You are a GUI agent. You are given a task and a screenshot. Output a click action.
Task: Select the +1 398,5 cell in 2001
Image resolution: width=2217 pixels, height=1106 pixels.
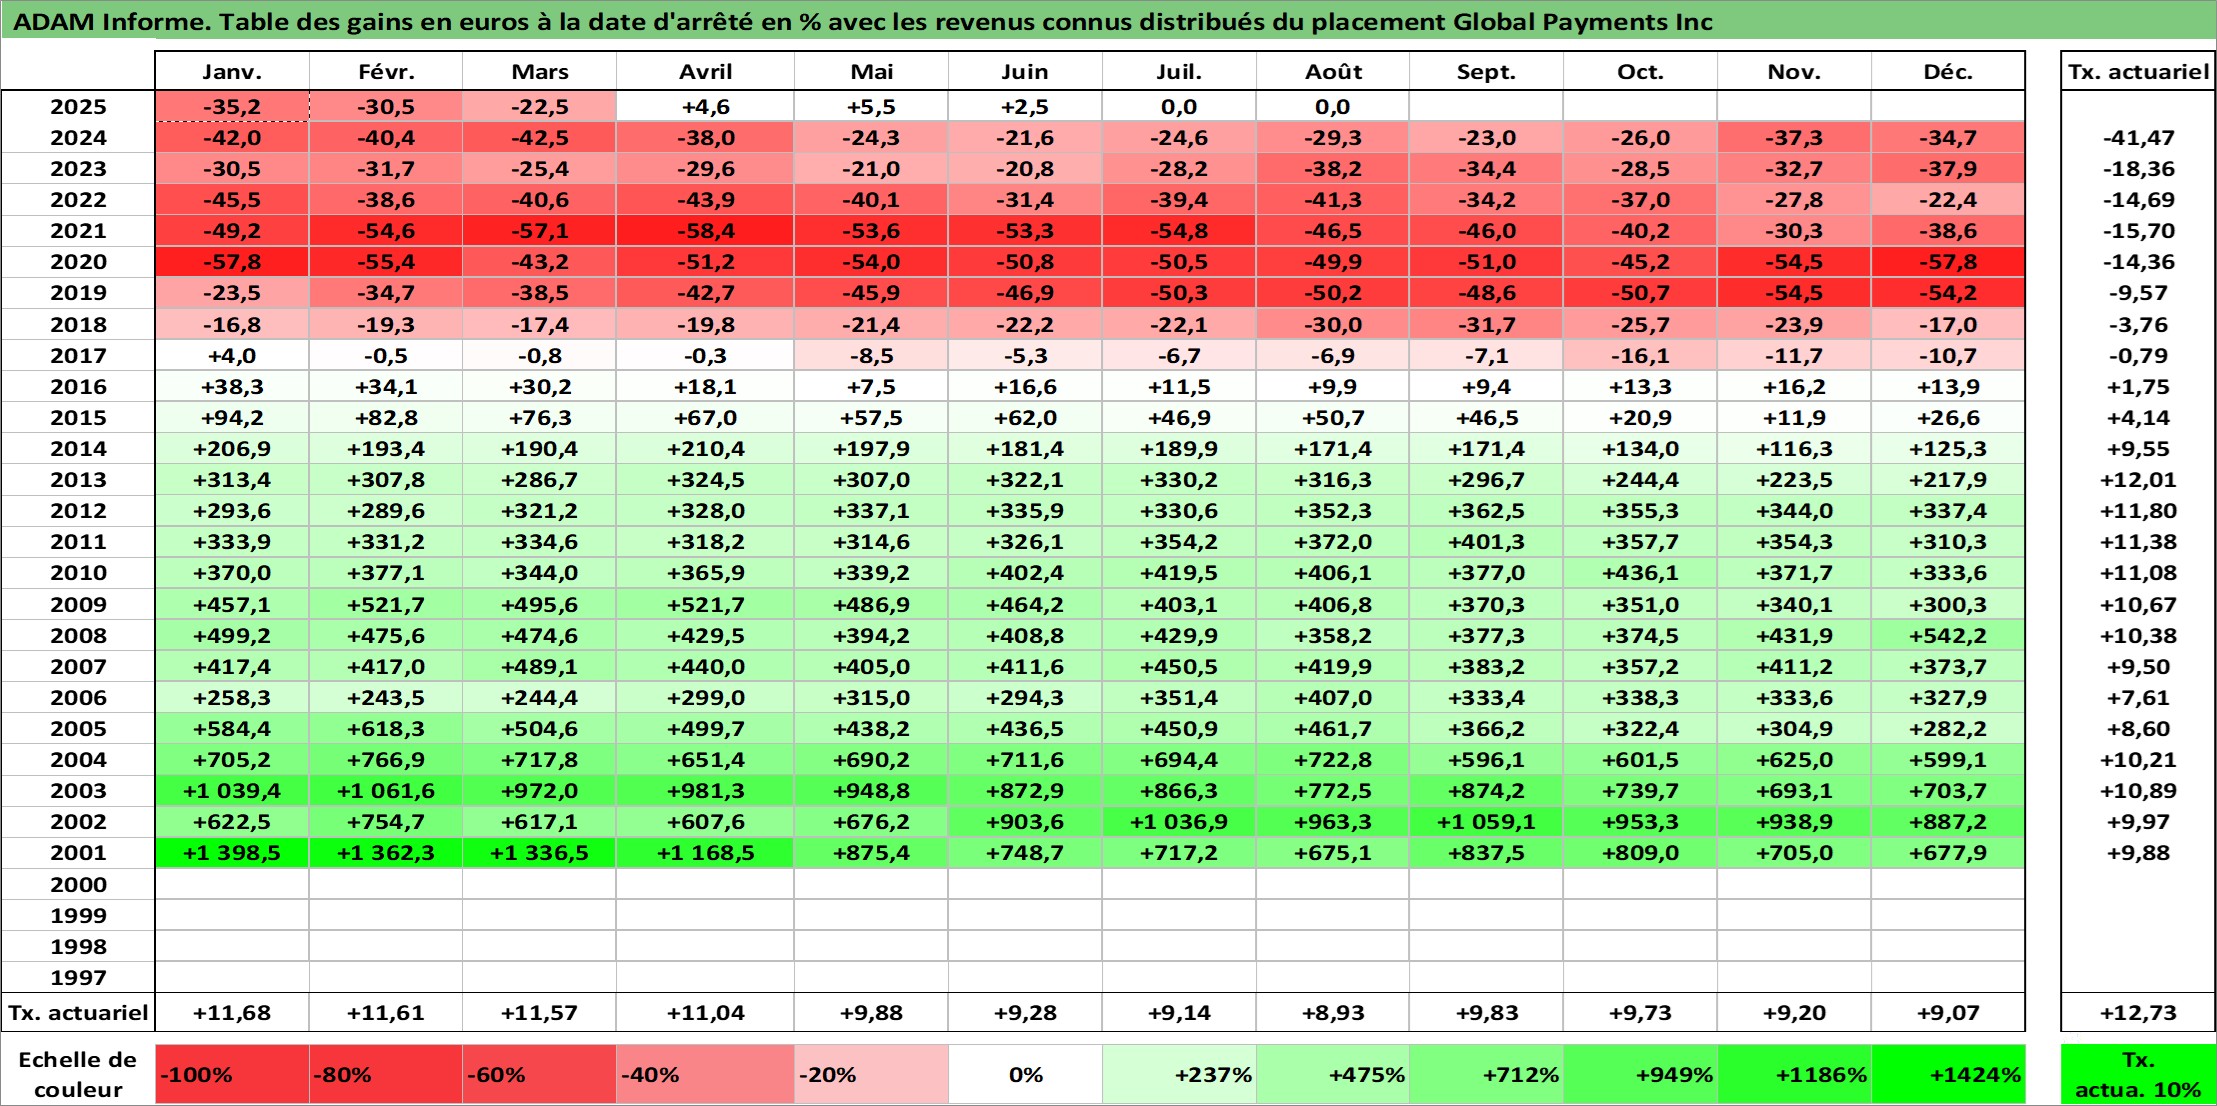point(232,853)
